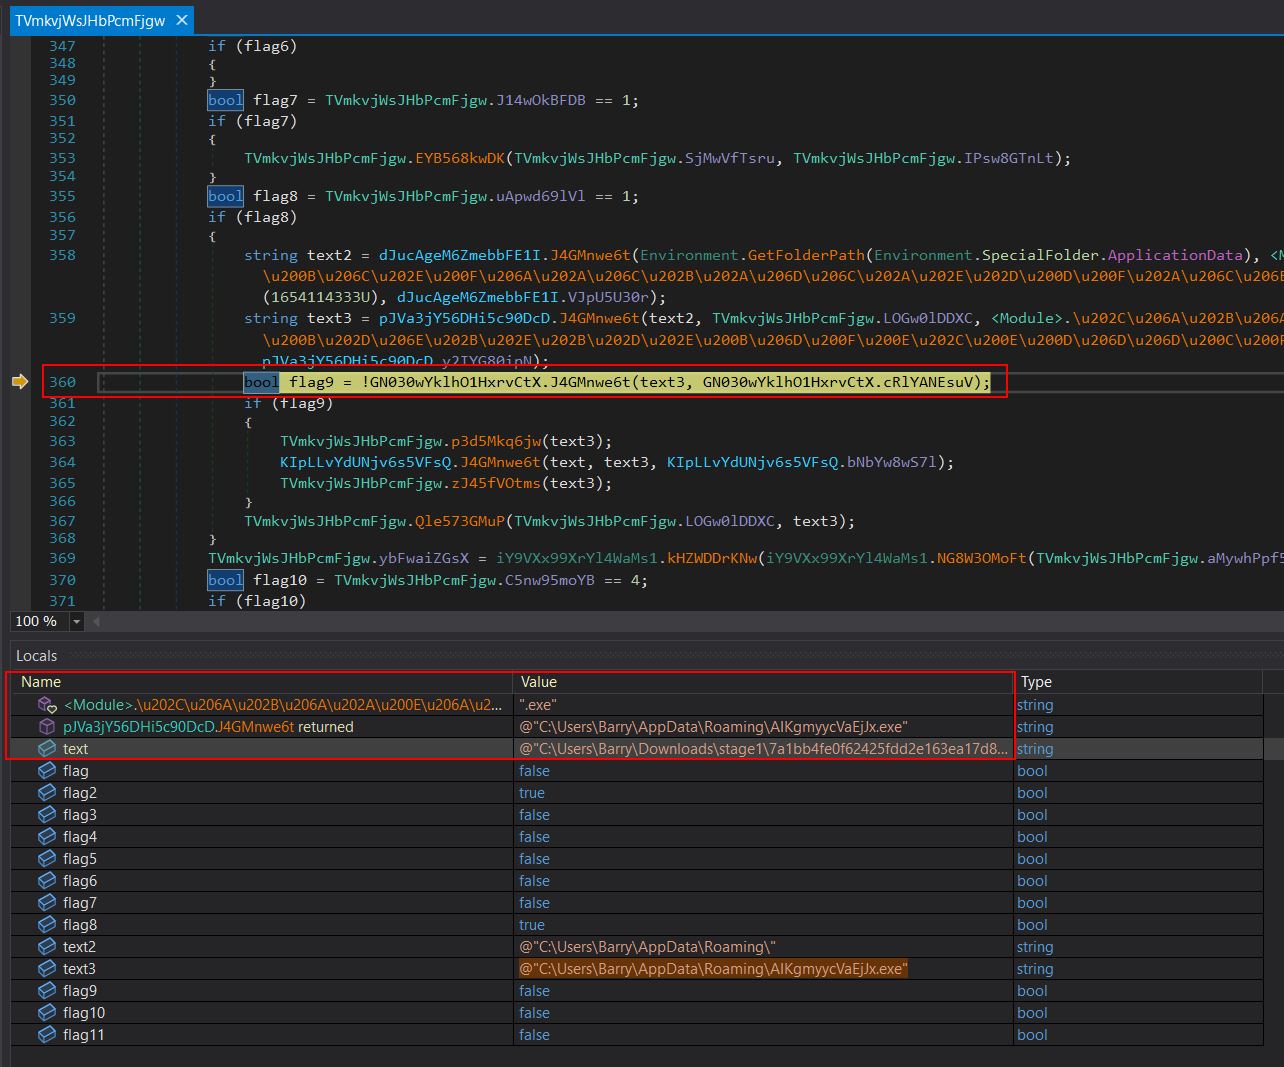The width and height of the screenshot is (1284, 1067).
Task: Click the variable icon beside flag
Action: click(47, 771)
